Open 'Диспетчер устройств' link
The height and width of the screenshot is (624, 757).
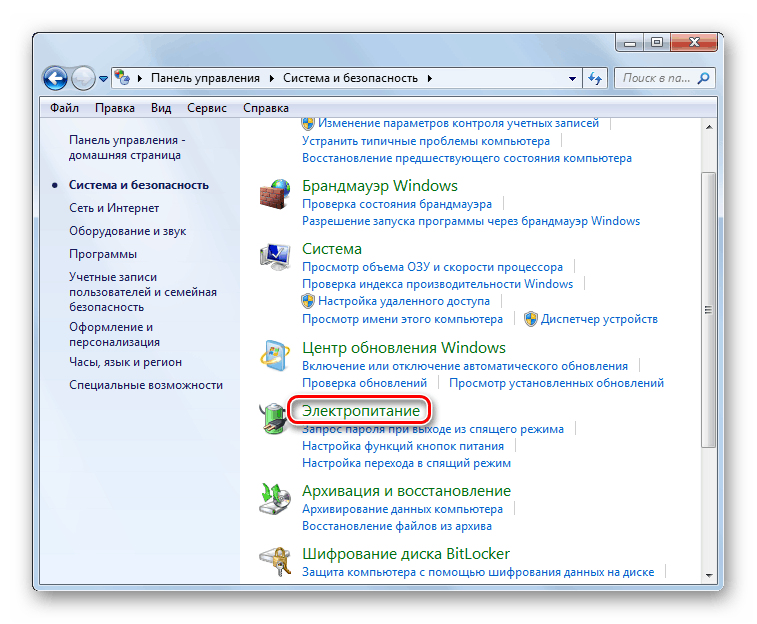599,319
